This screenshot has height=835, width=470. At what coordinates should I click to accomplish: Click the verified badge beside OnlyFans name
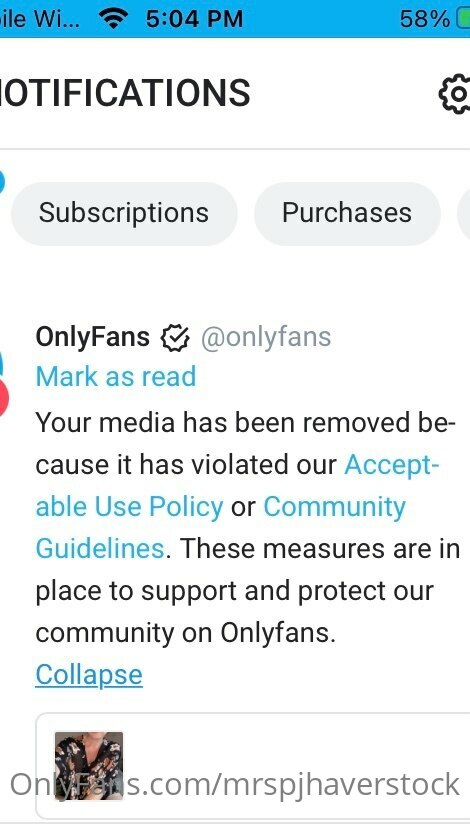(175, 338)
